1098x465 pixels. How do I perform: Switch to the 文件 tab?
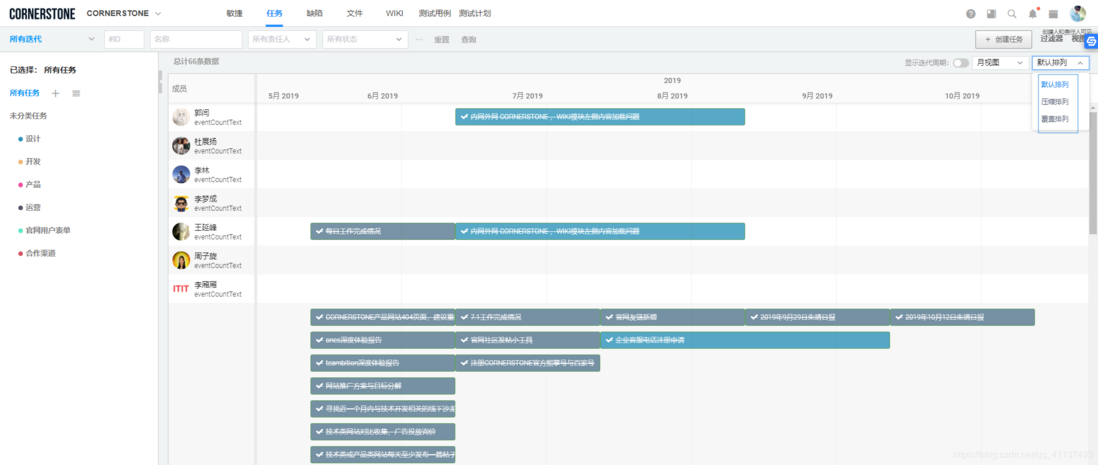pos(355,13)
